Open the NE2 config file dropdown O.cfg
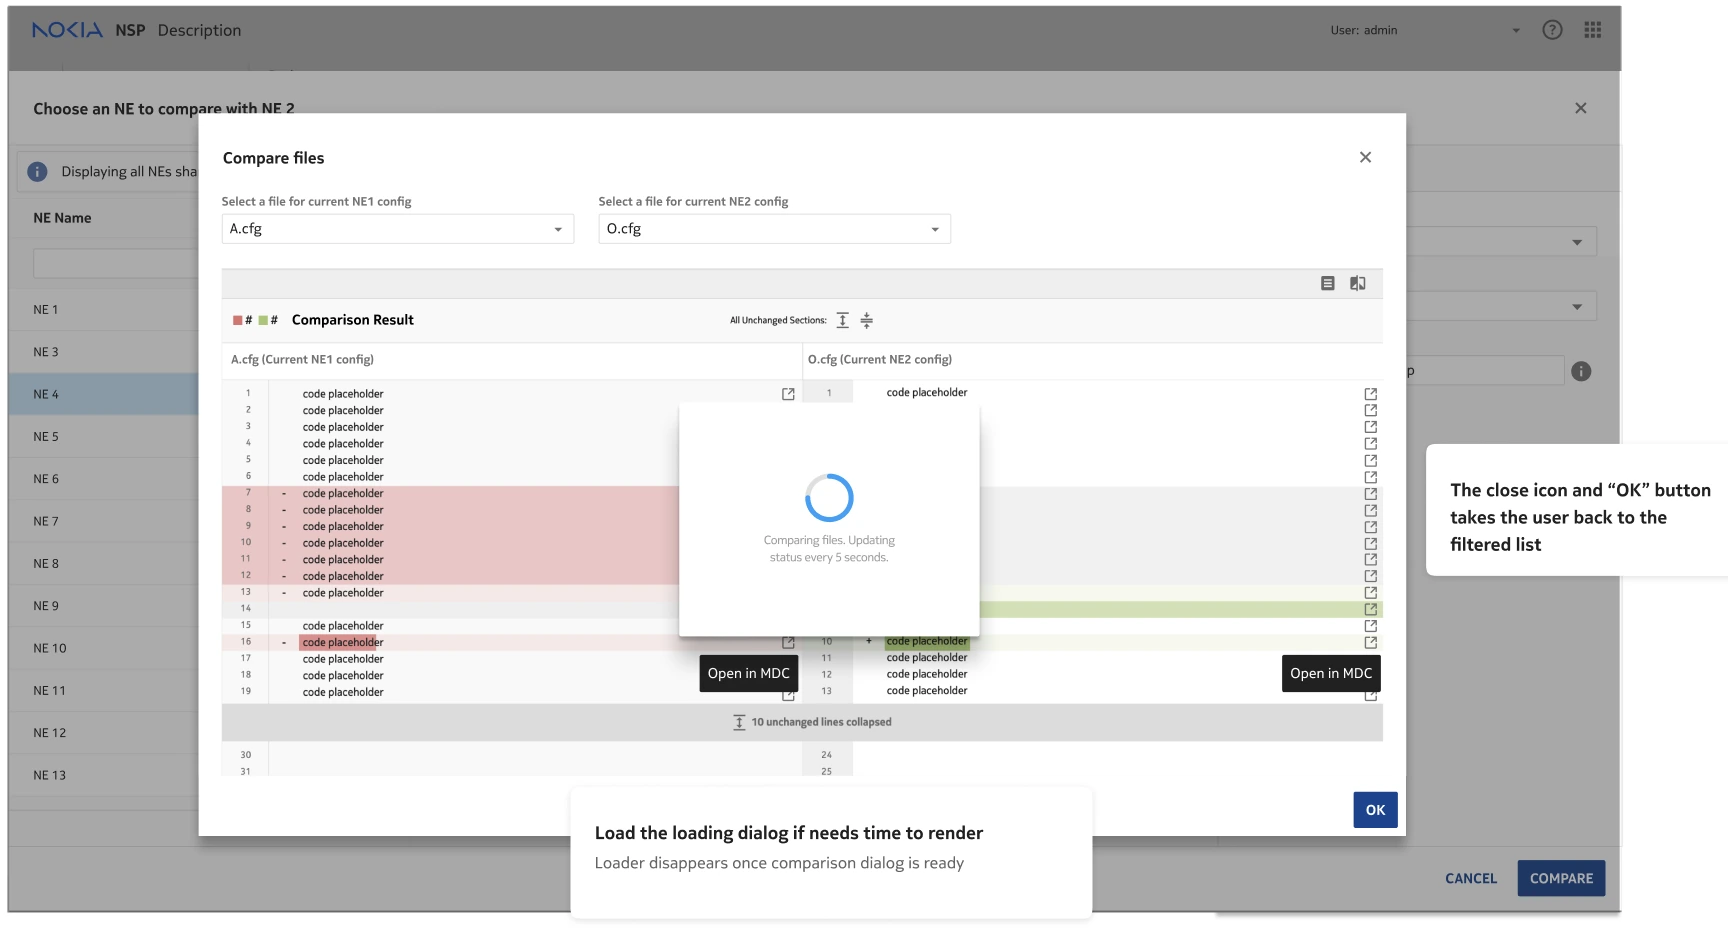The image size is (1728, 938). pyautogui.click(x=774, y=229)
